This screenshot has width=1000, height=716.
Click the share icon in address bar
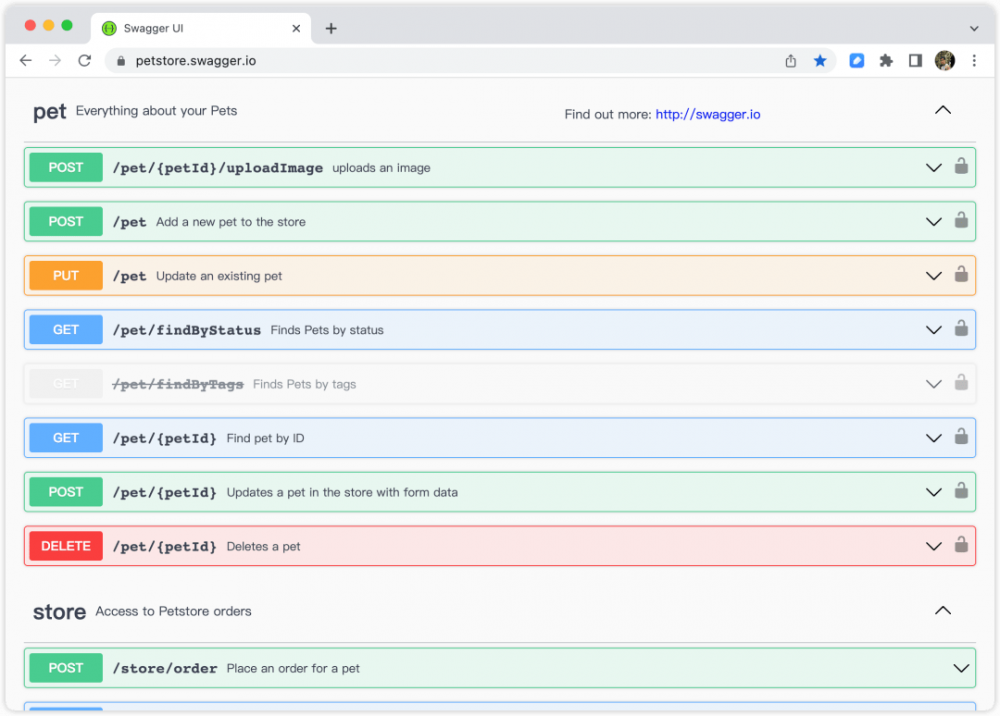point(791,61)
